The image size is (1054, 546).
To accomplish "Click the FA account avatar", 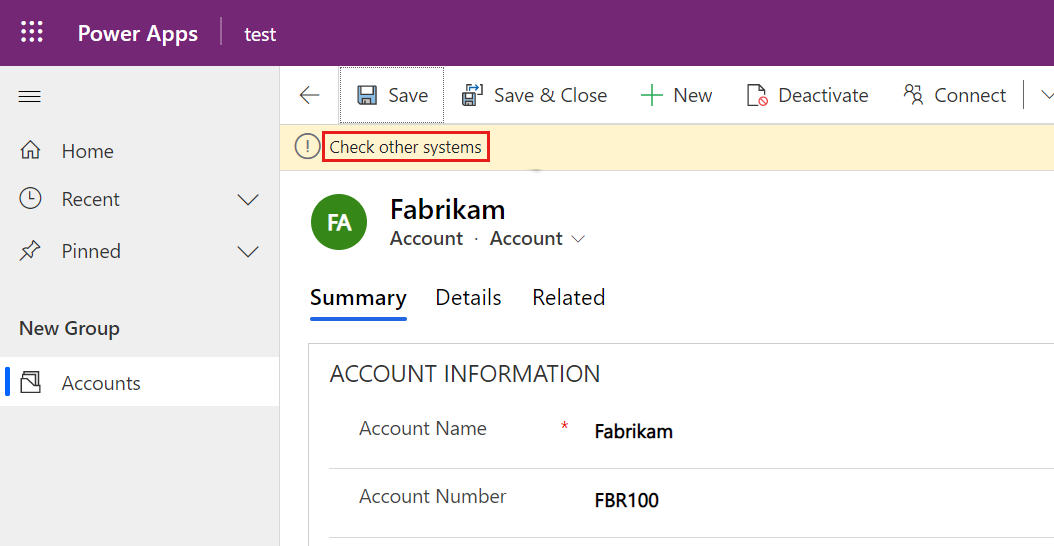I will (339, 222).
